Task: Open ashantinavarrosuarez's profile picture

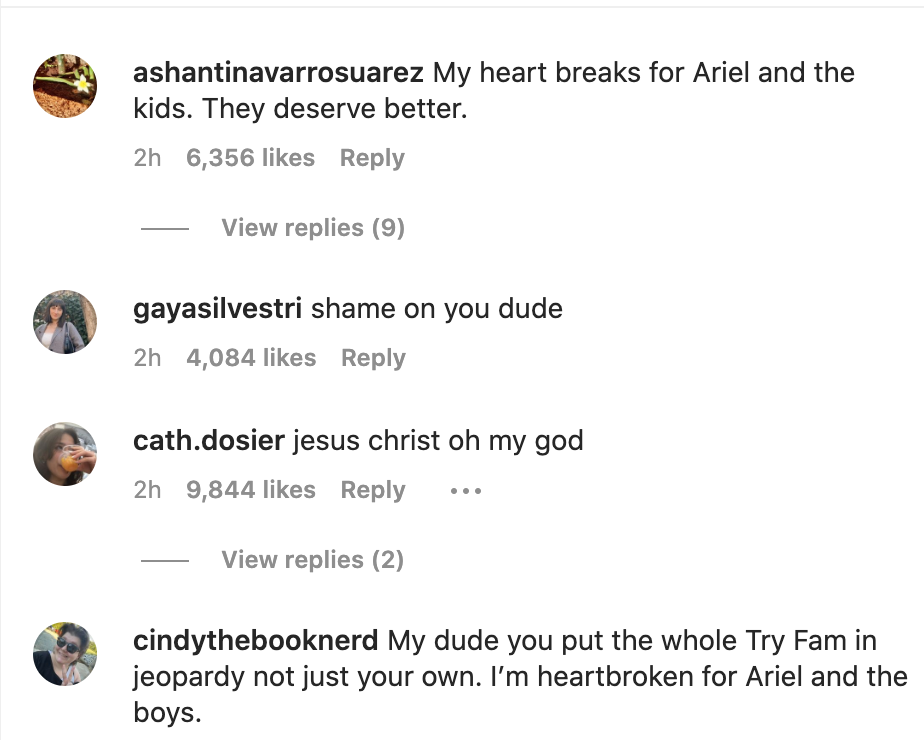Action: coord(65,86)
